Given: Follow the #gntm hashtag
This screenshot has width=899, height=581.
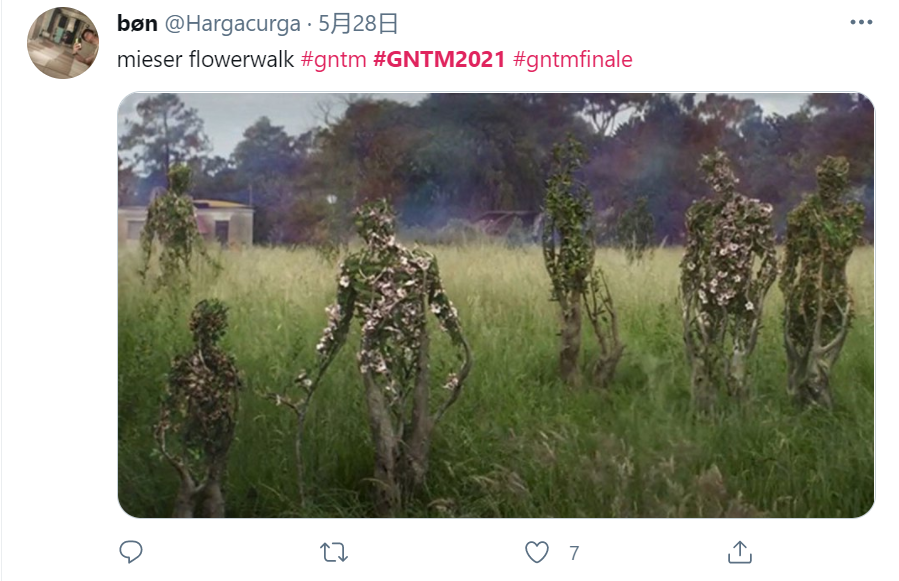Looking at the screenshot, I should [334, 59].
